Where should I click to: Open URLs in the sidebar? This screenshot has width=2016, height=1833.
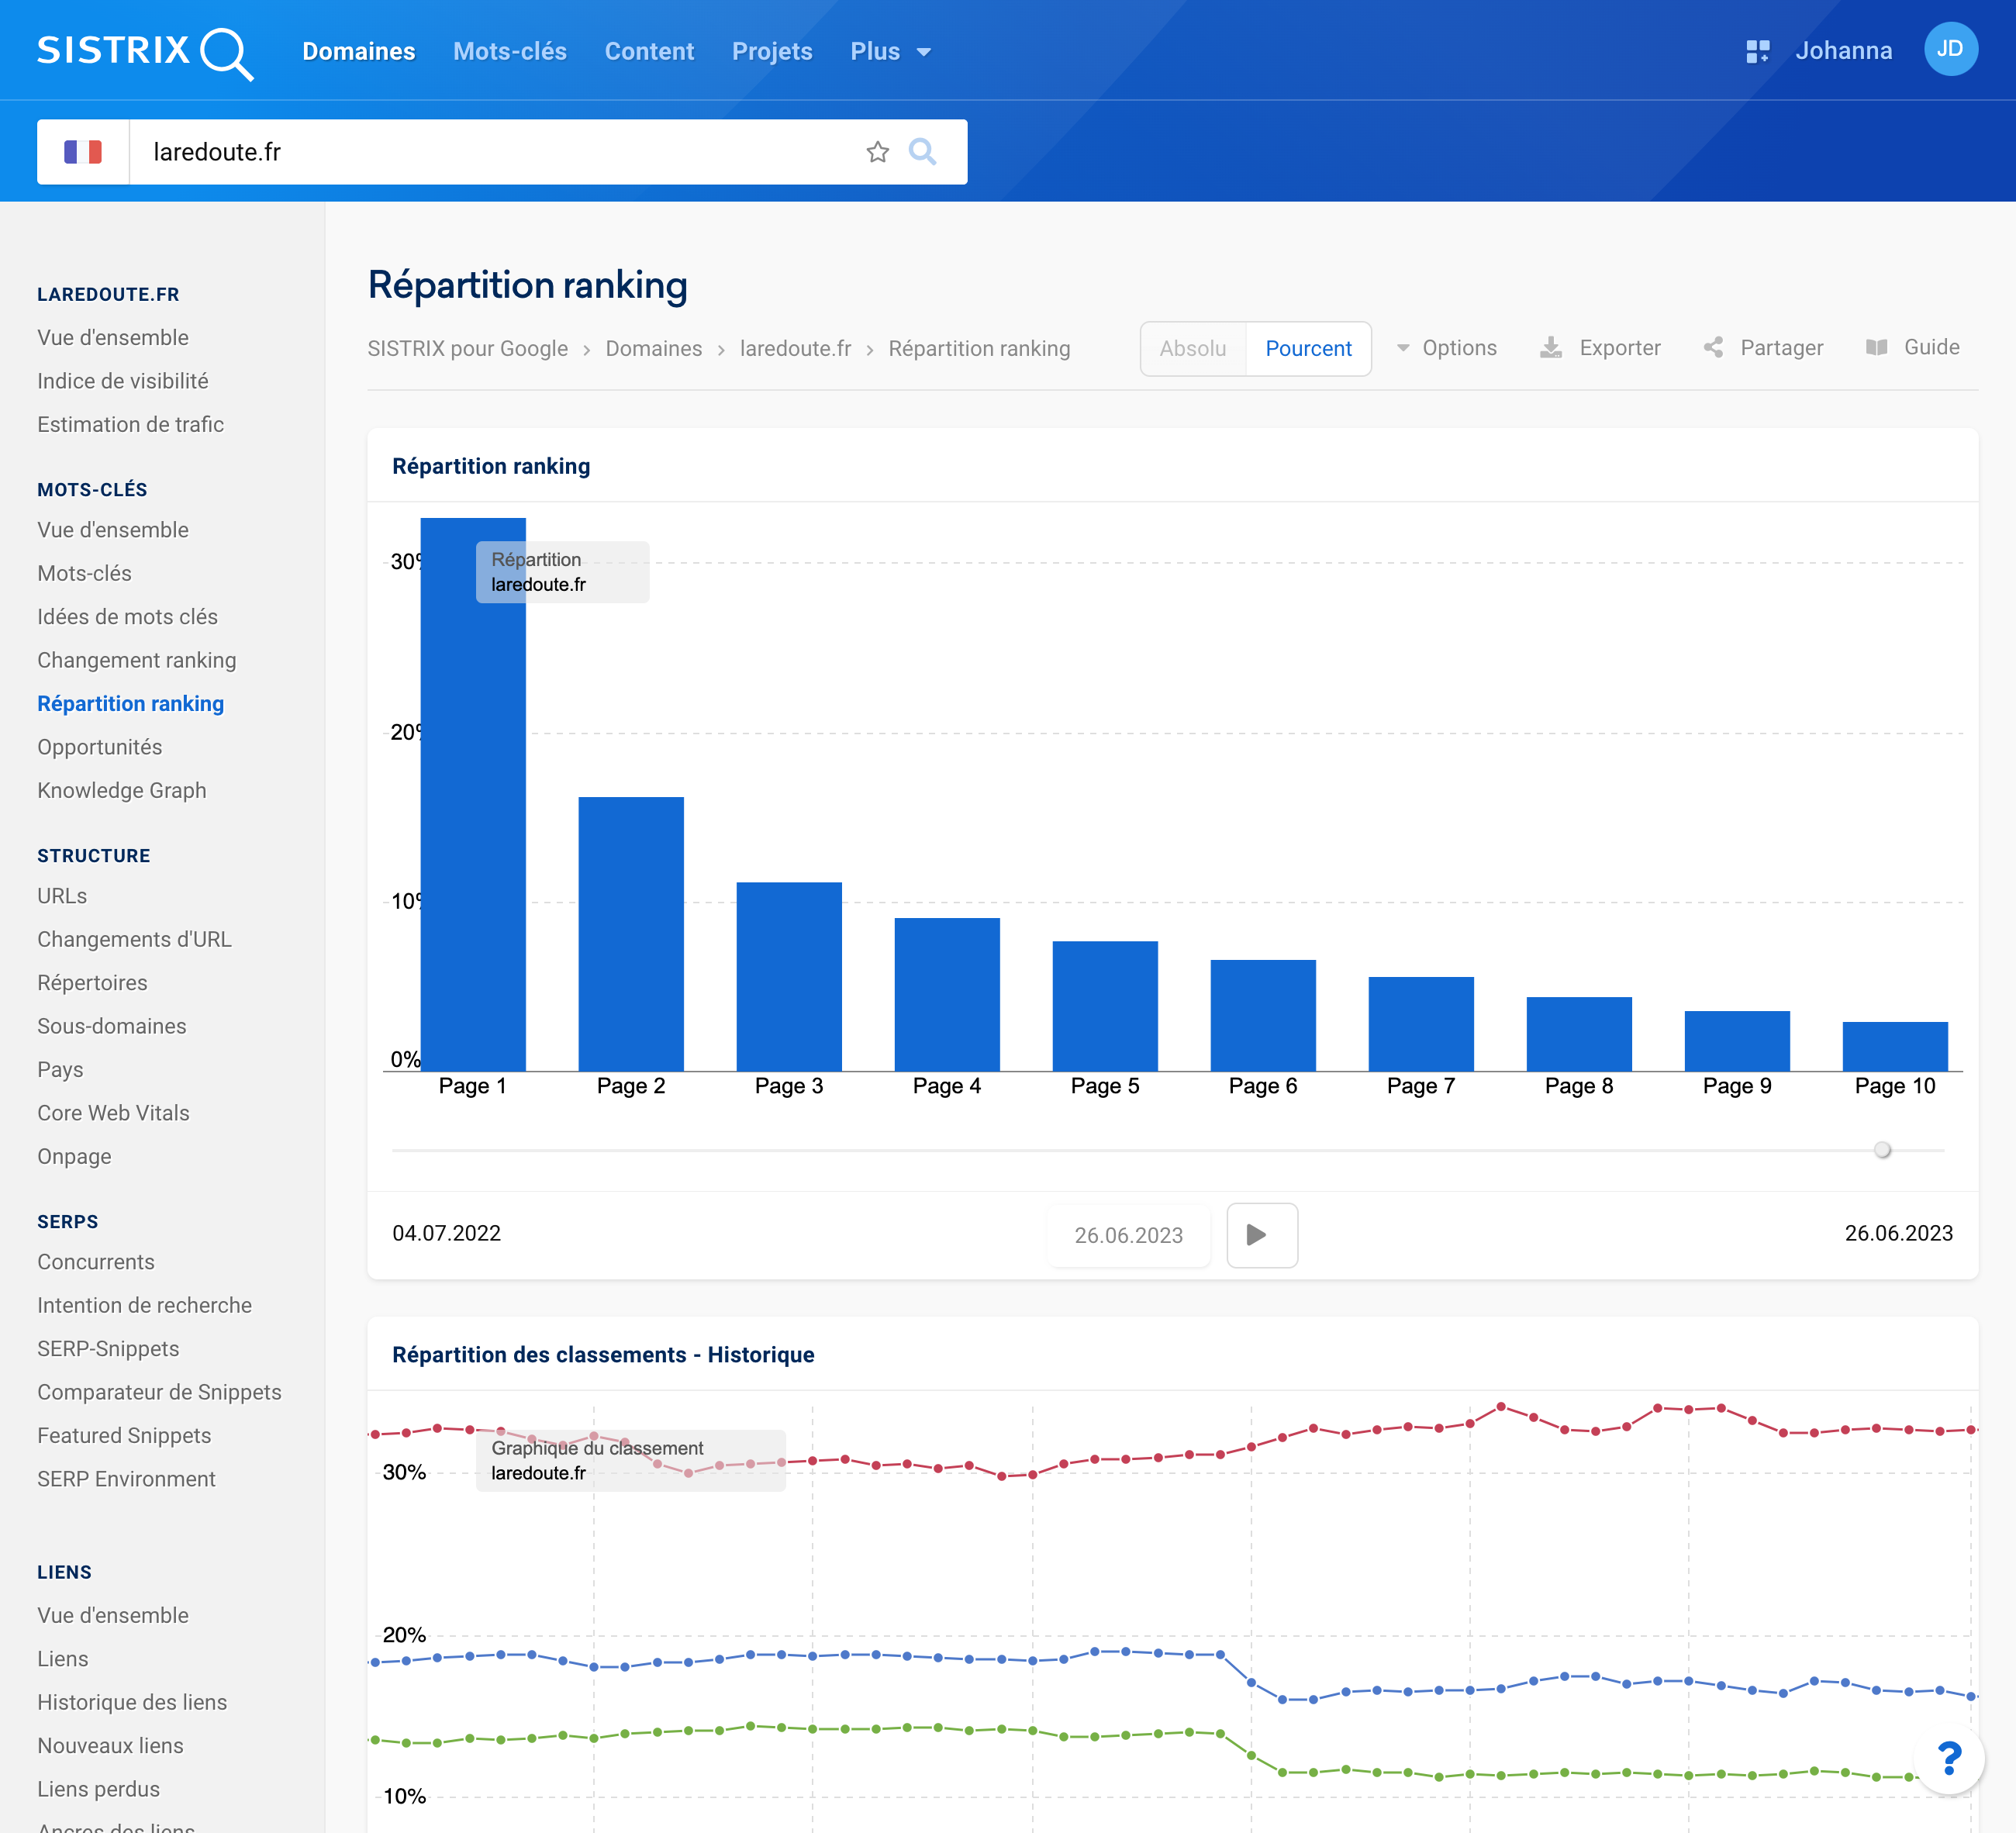click(62, 896)
